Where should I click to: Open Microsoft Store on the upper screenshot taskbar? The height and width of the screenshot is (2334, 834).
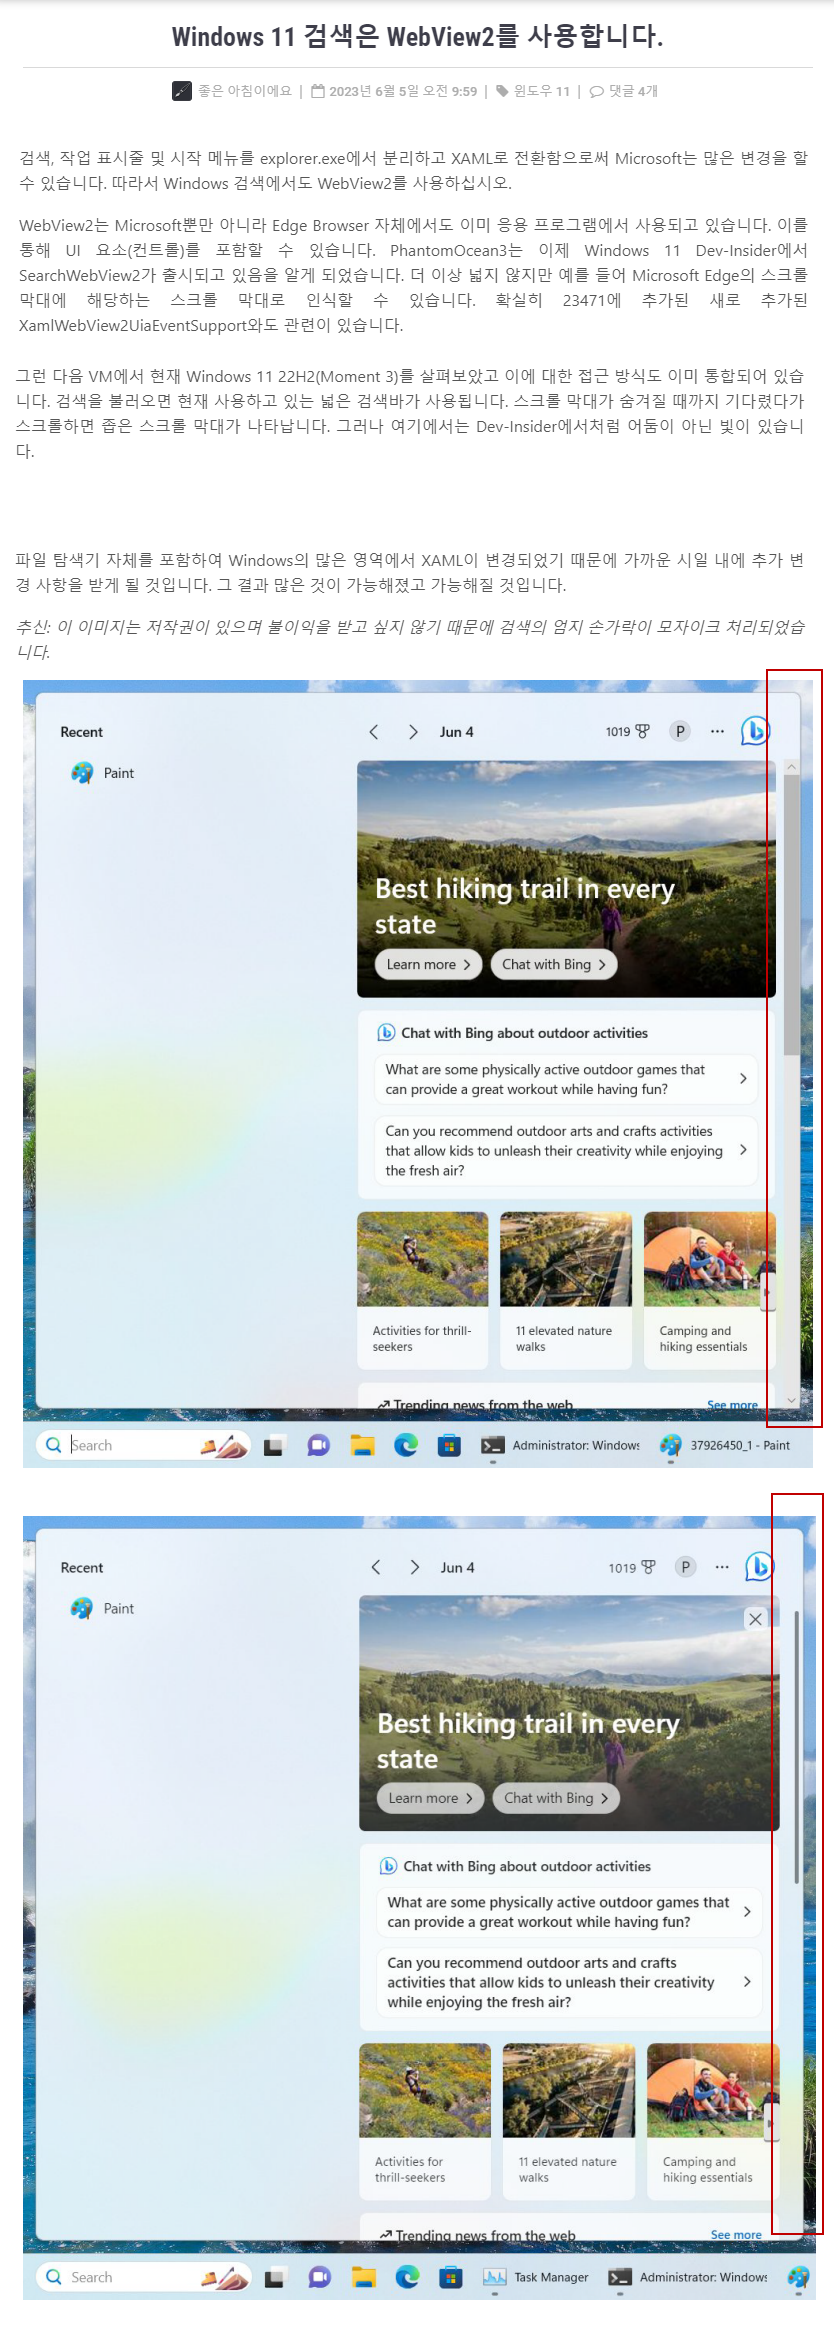coord(450,1445)
